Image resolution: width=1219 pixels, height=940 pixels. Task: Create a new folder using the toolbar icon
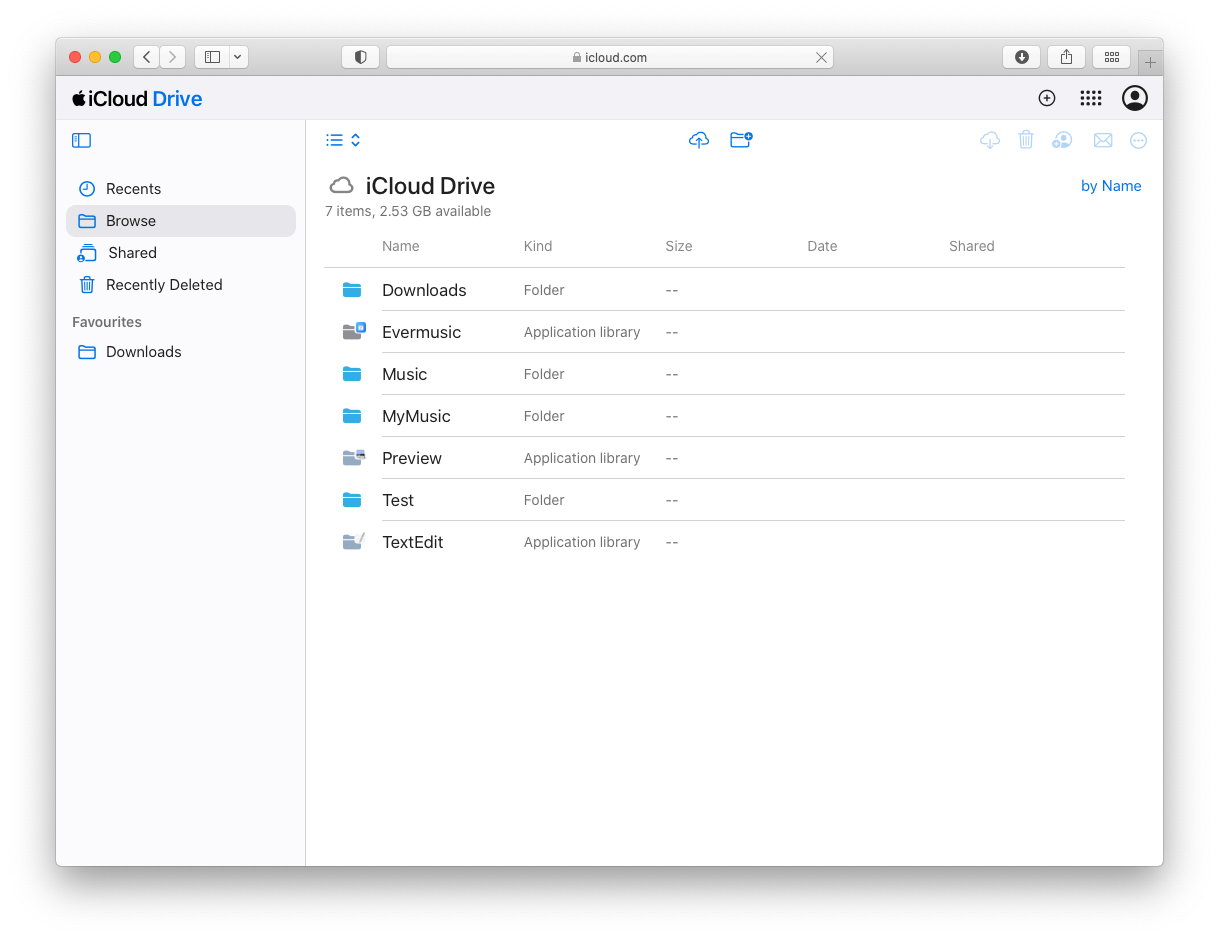(741, 140)
